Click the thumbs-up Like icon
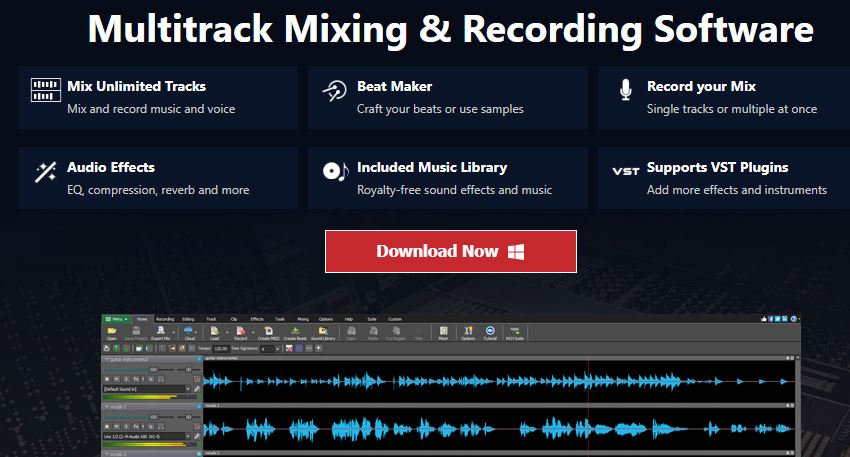This screenshot has height=457, width=850. pyautogui.click(x=764, y=319)
